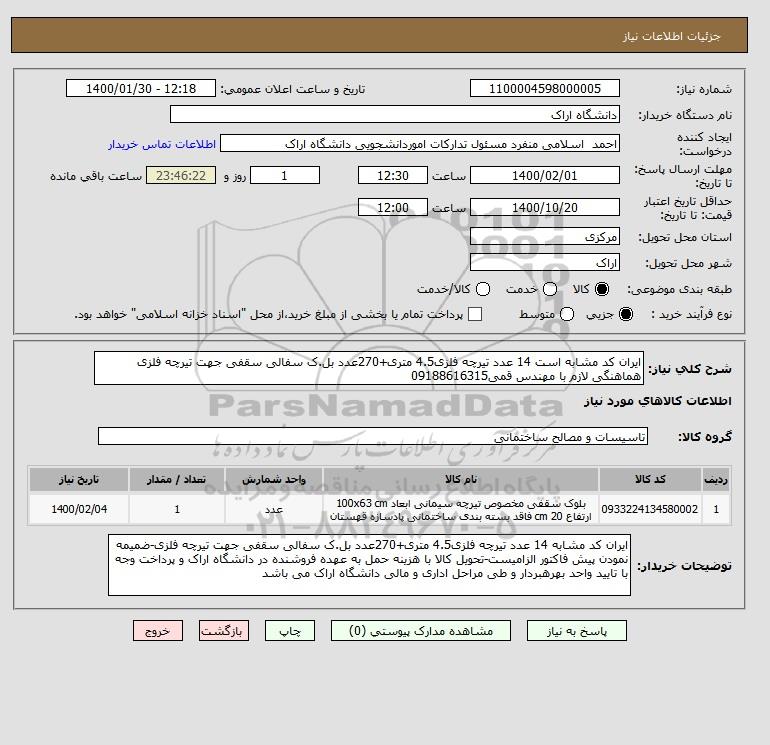Select the متوسط purchase type radio

(x=567, y=314)
